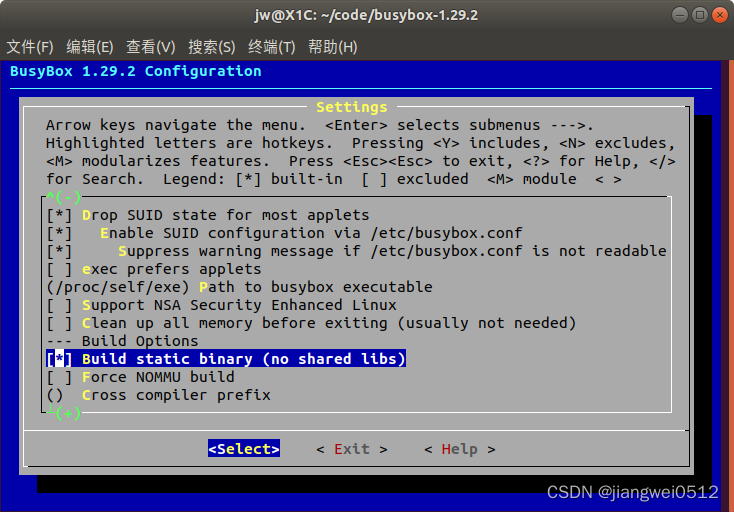Toggle Enable SUID configuration via /etc/busybox.conf
The width and height of the screenshot is (734, 512).
(284, 233)
